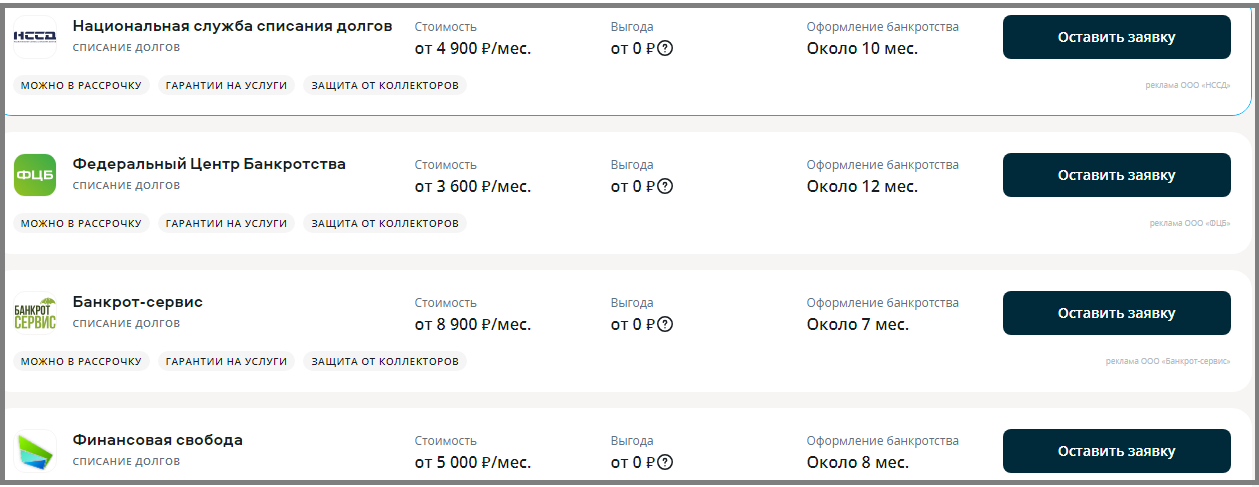
Task: Click the реклама ООО «Банкрот-сервис» label
Action: [x=1168, y=361]
